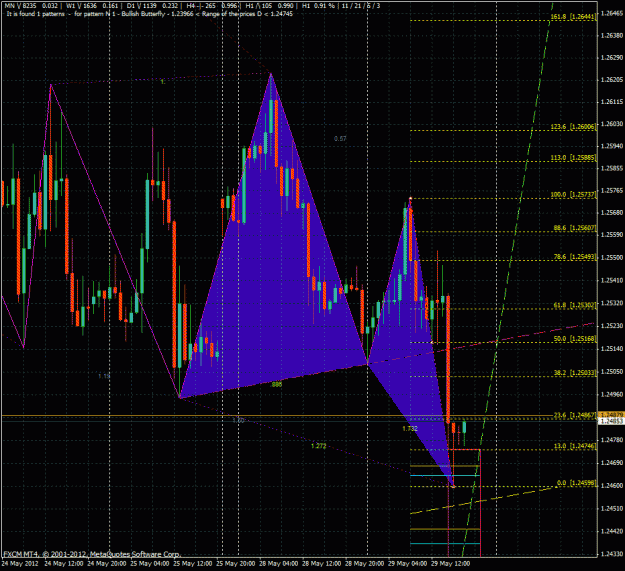Select the 1.26465 price axis value
The height and width of the screenshot is (571, 625).
click(x=611, y=13)
